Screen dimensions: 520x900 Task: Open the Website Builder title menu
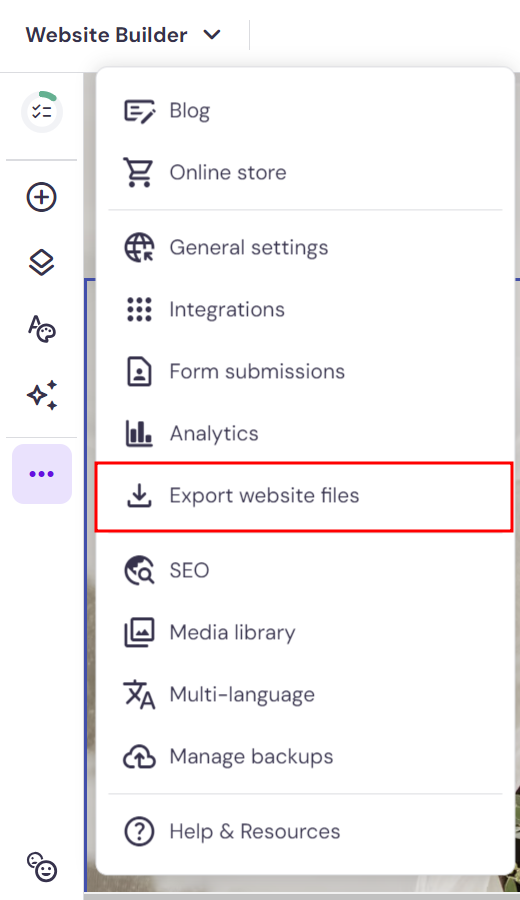click(106, 35)
